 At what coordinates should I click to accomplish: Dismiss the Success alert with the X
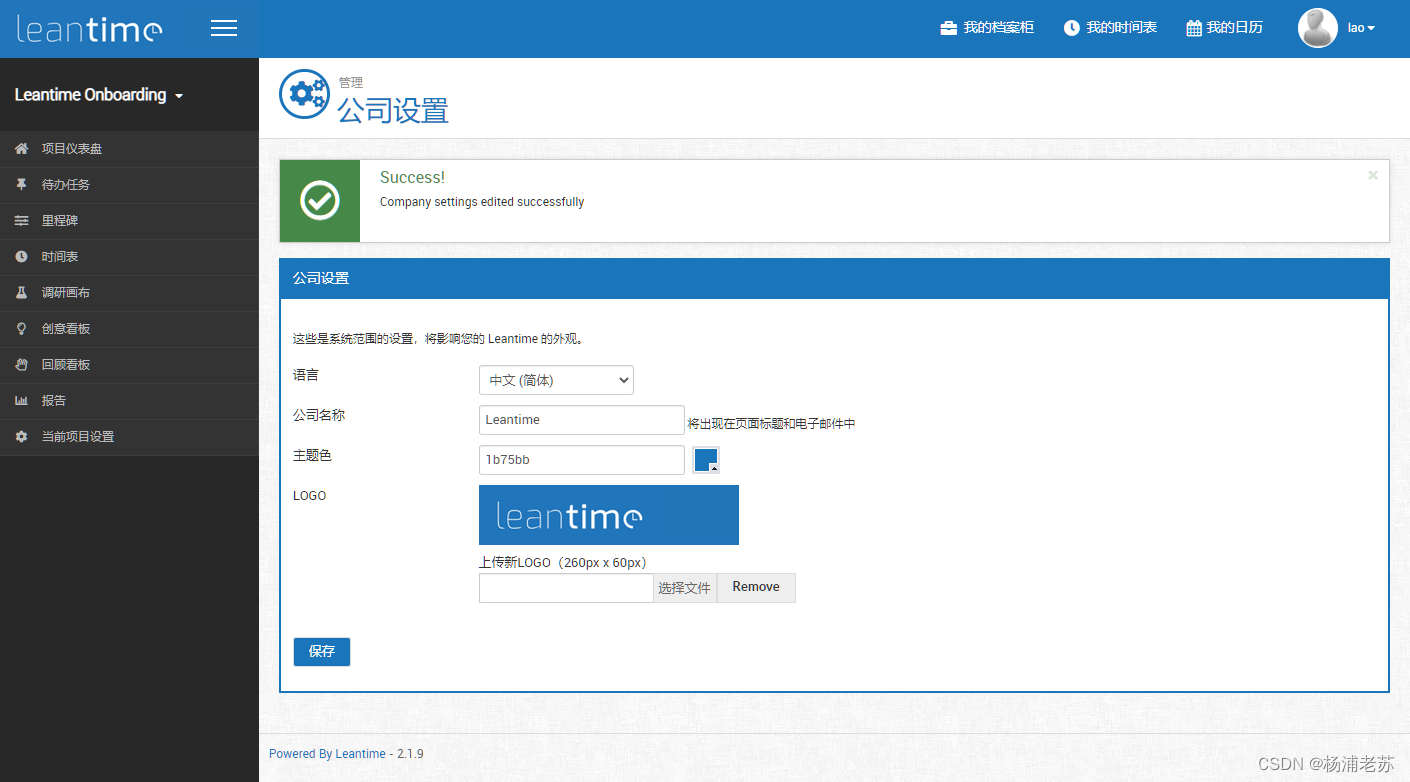tap(1372, 175)
